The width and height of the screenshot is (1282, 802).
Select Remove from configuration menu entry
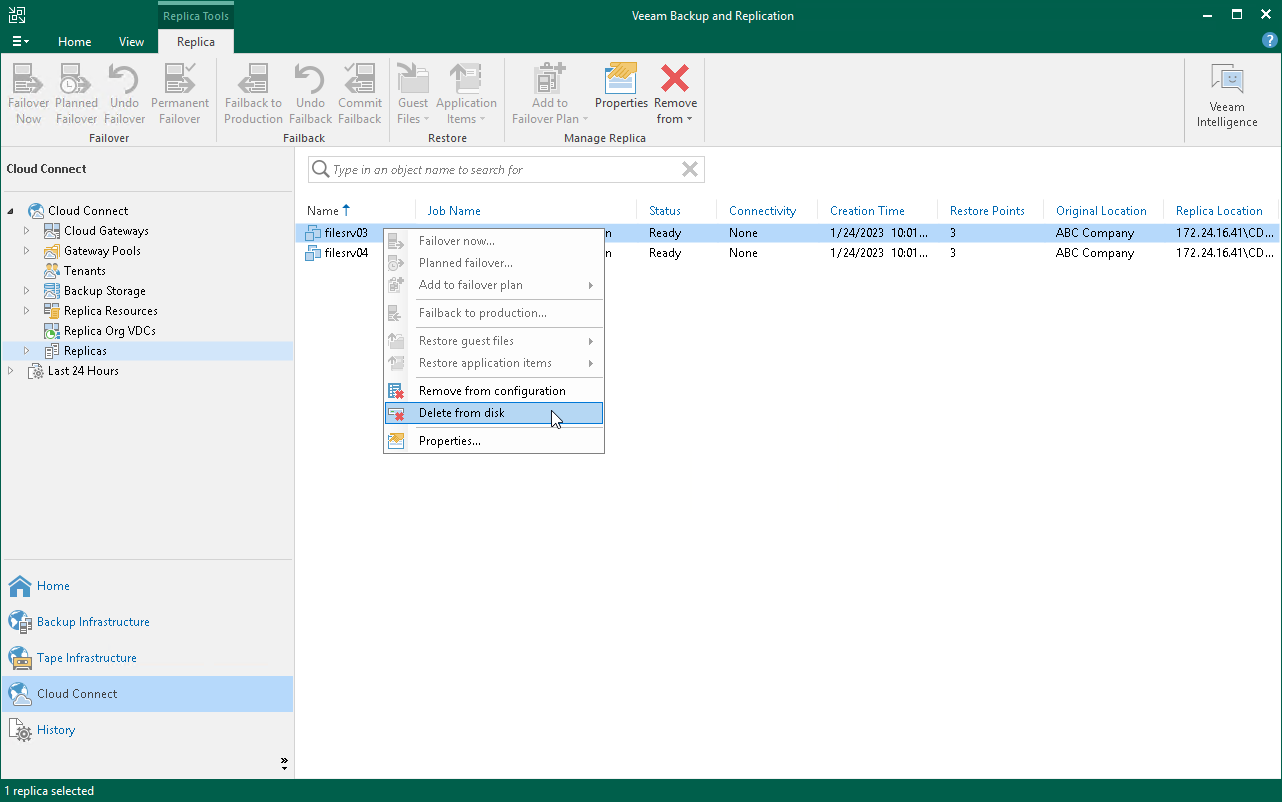[x=493, y=391]
